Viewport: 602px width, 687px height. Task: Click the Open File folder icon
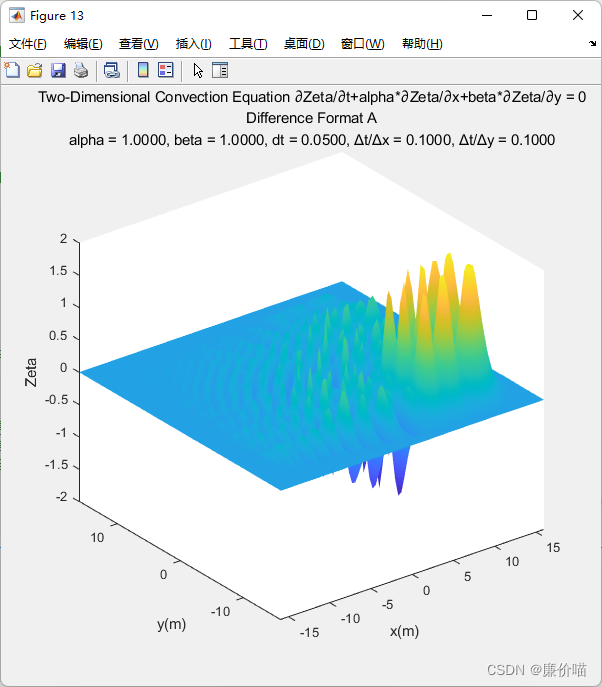[35, 70]
